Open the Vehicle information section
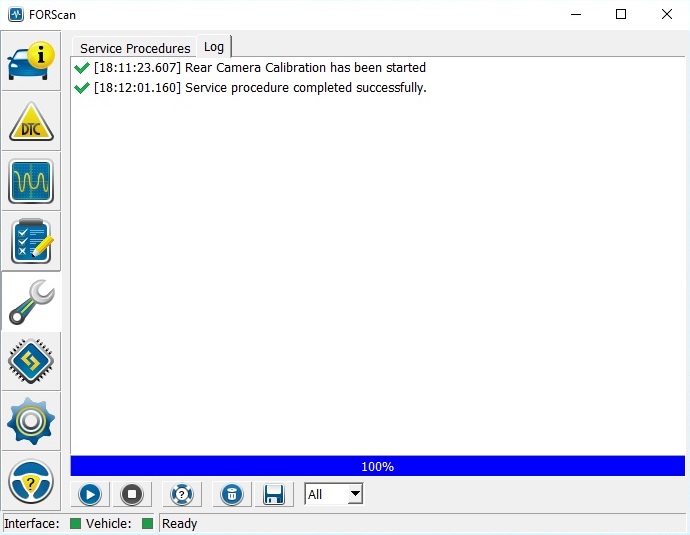The width and height of the screenshot is (690, 535). tap(31, 61)
